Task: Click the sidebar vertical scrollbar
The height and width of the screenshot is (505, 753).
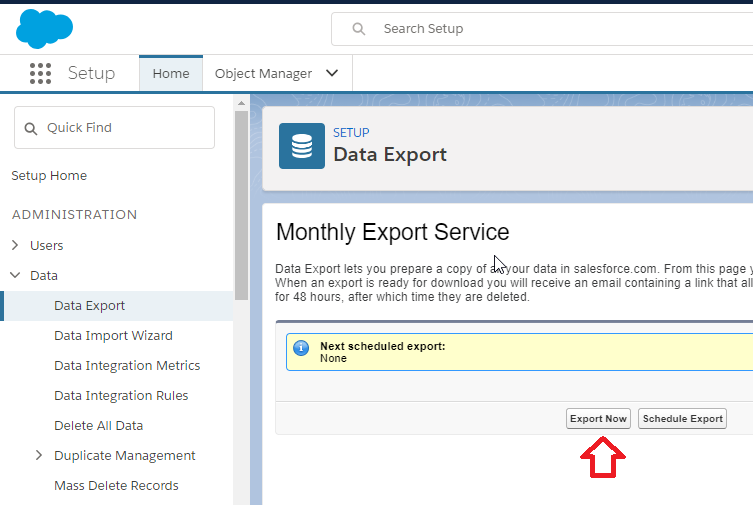Action: pos(241,200)
